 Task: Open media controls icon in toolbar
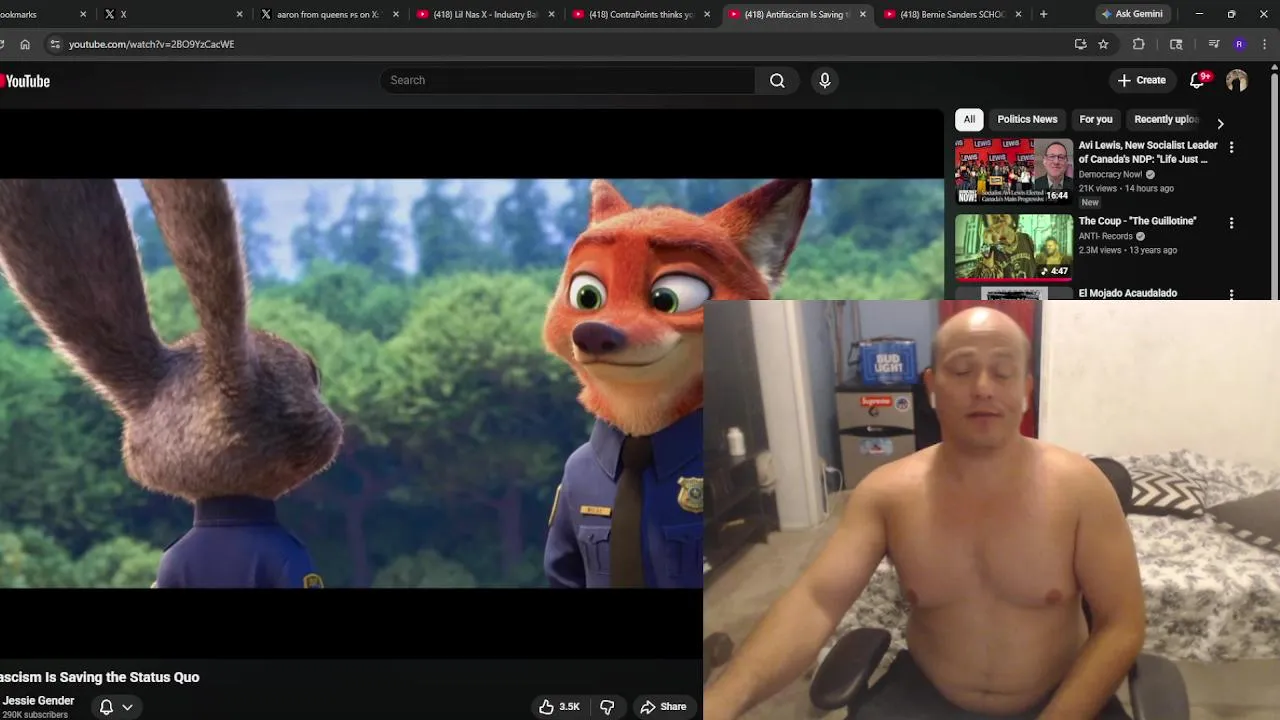1213,44
